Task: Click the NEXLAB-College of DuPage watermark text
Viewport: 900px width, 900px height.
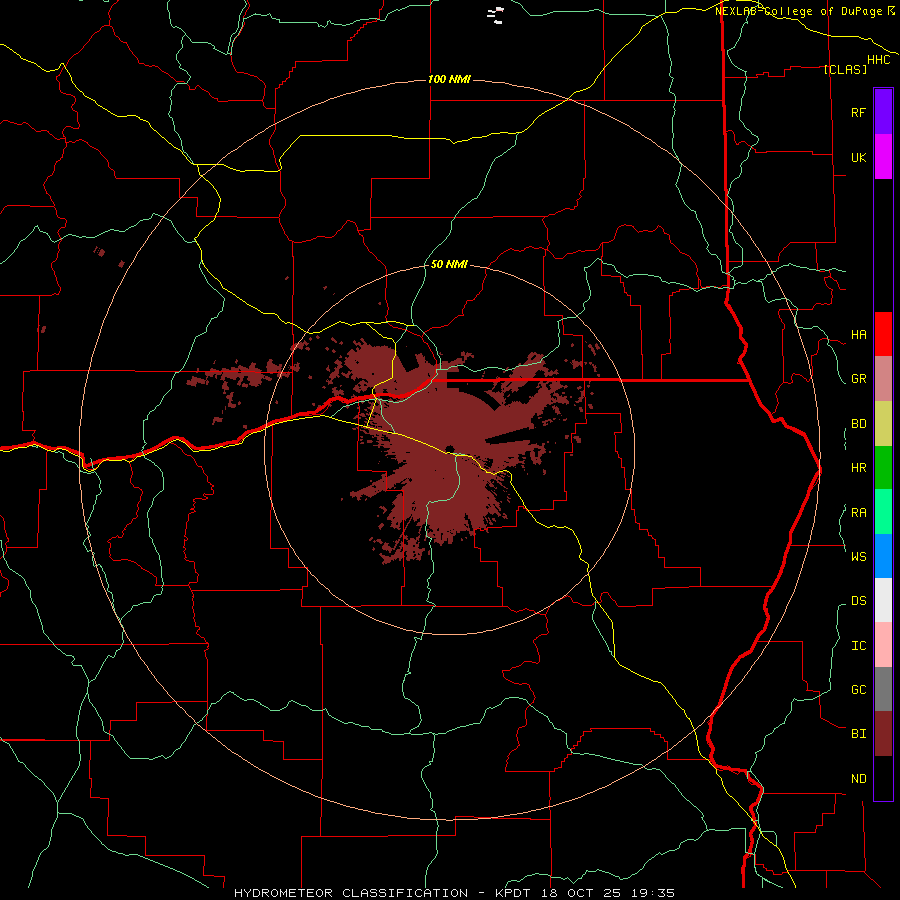Action: [798, 11]
